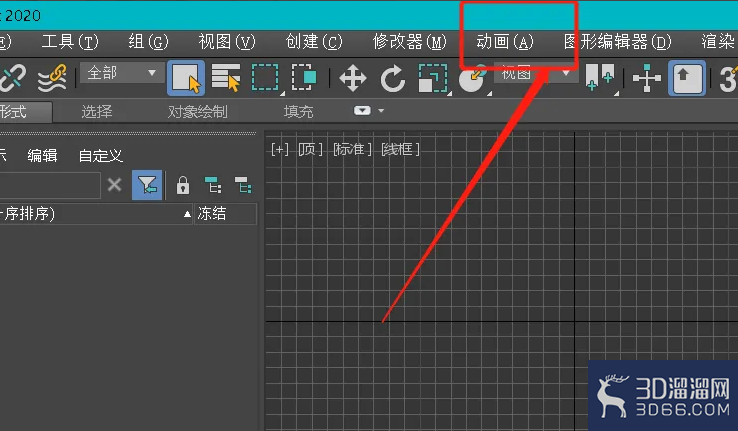Click the Bind to Space Warp icon
The image size is (738, 431).
(52, 78)
